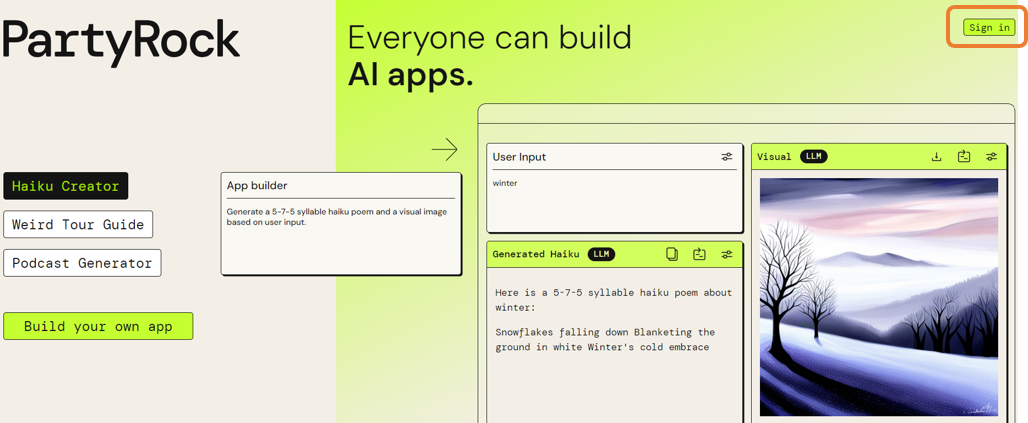Click the "Generated Haiku" widget title
Viewport: 1028px width, 423px height.
tap(536, 254)
